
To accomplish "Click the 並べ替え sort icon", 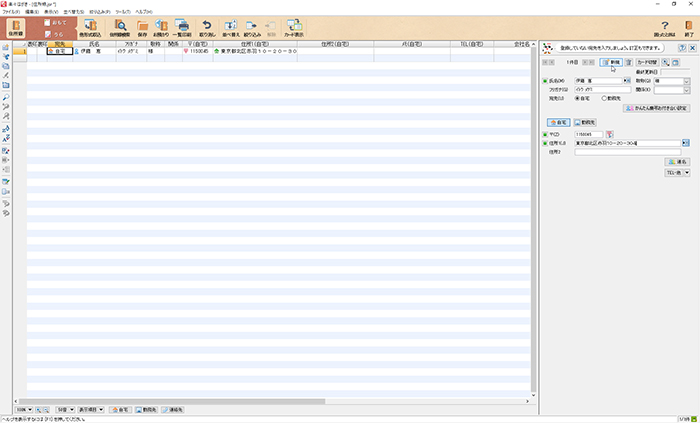I will [231, 28].
